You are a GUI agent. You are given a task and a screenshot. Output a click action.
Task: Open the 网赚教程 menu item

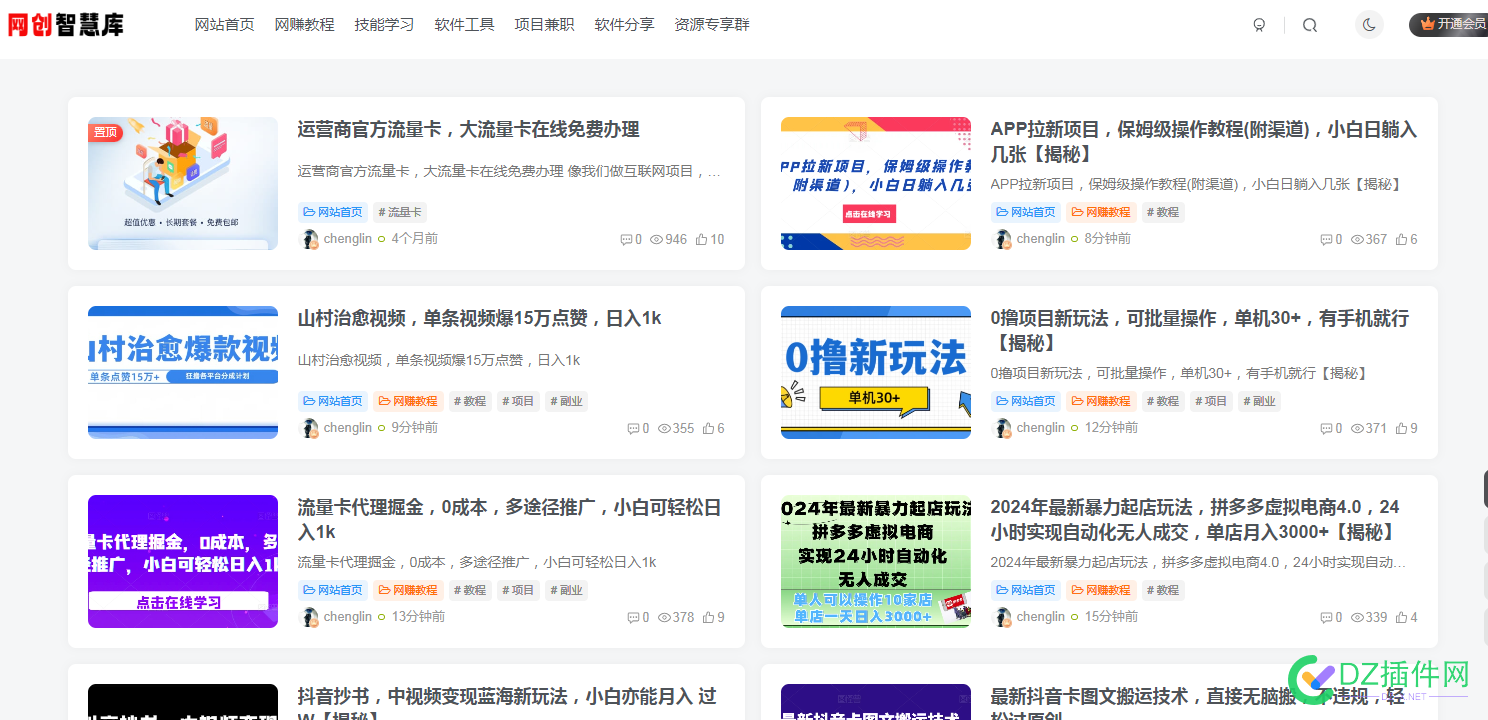pyautogui.click(x=304, y=24)
